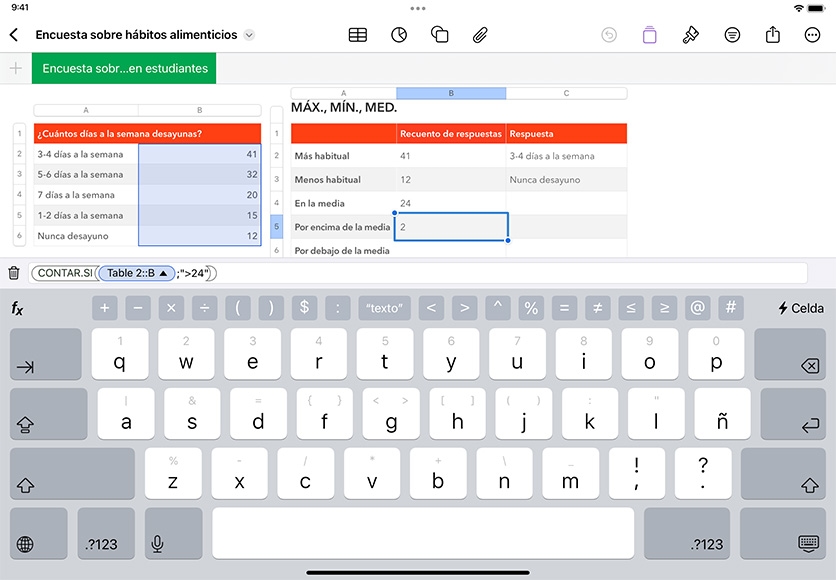Screen dimensions: 836x580
Task: Open the More options ellipsis menu
Action: click(x=812, y=35)
